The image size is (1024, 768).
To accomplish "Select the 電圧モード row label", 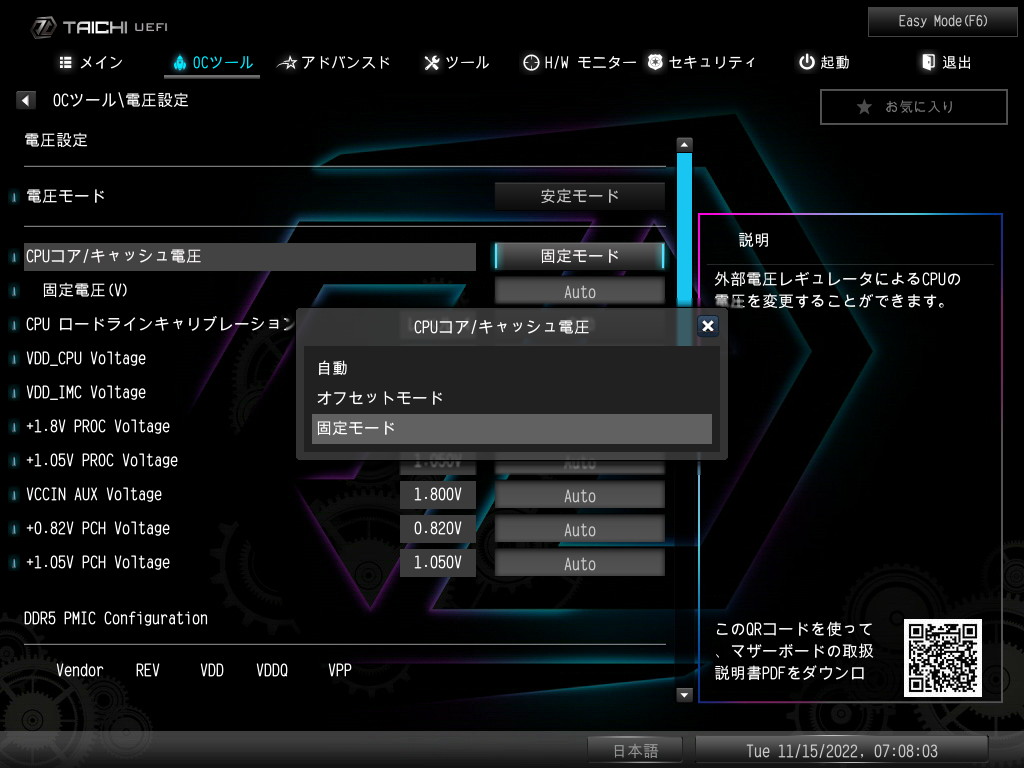I will pos(65,196).
